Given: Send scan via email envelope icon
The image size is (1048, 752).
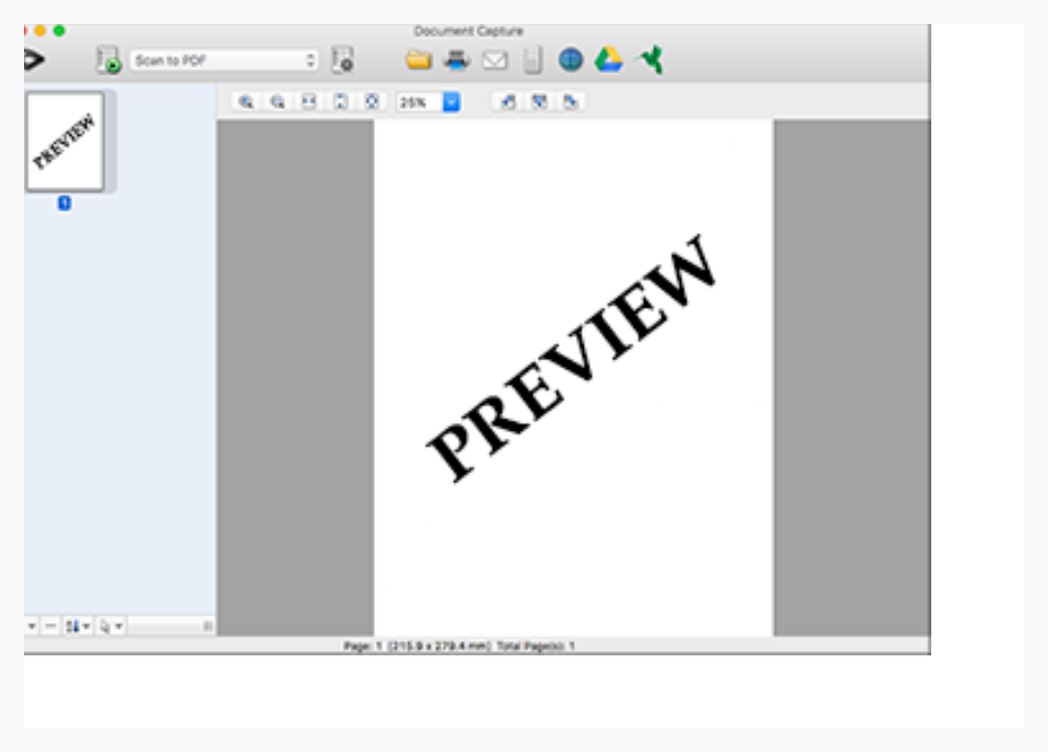Looking at the screenshot, I should 495,61.
